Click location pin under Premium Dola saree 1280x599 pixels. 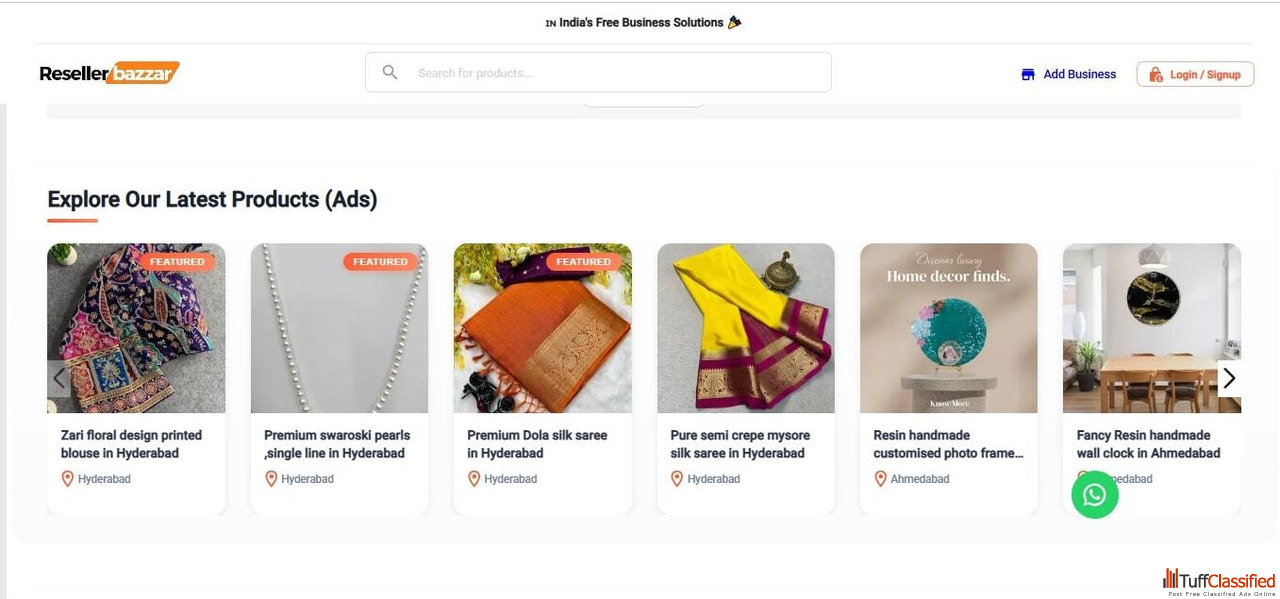474,479
